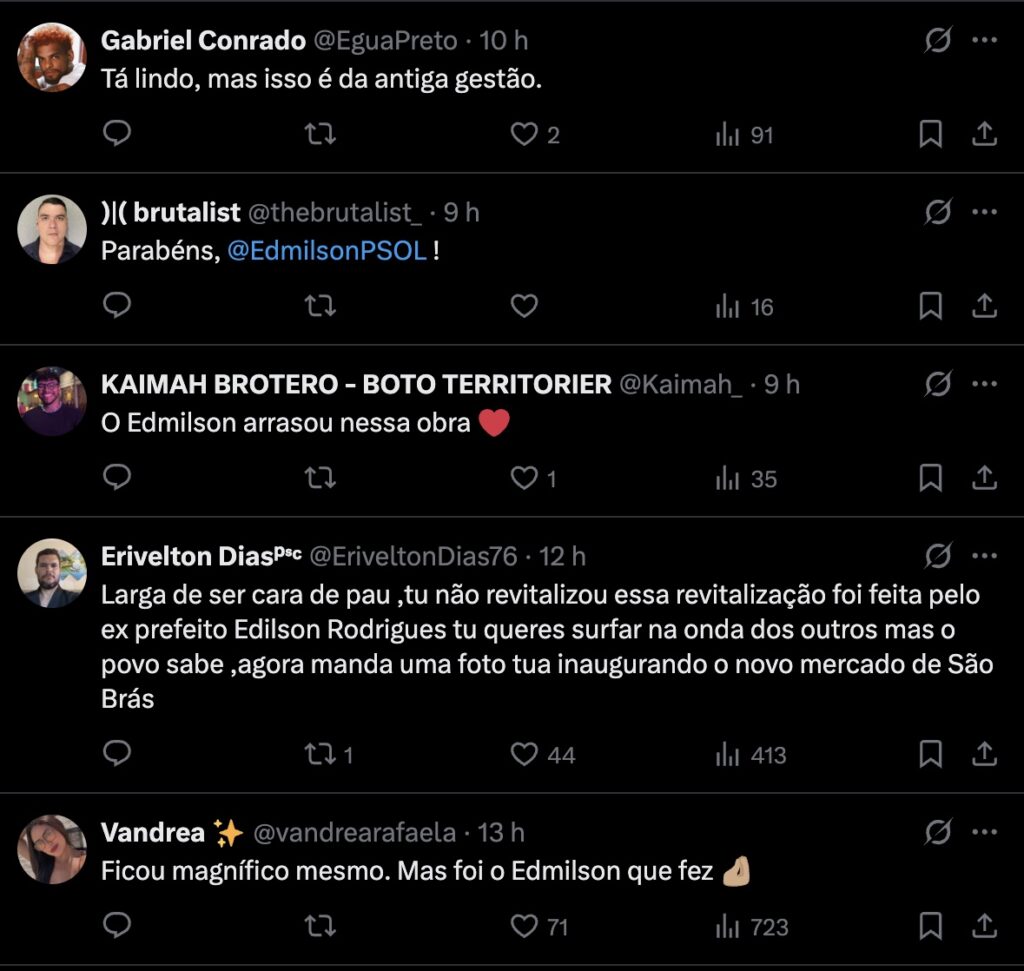The height and width of the screenshot is (971, 1024).
Task: Repost Erivelton Dias's tweet
Action: pos(320,754)
